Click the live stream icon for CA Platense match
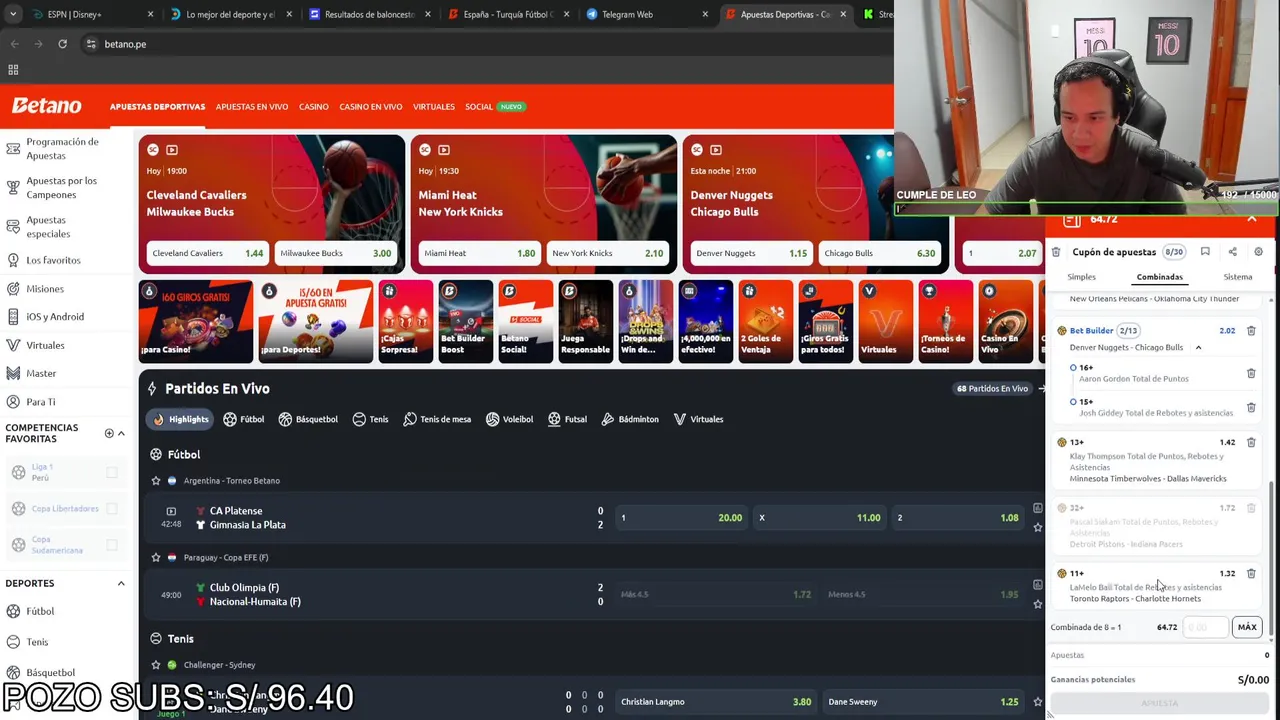1280x720 pixels. pos(171,511)
